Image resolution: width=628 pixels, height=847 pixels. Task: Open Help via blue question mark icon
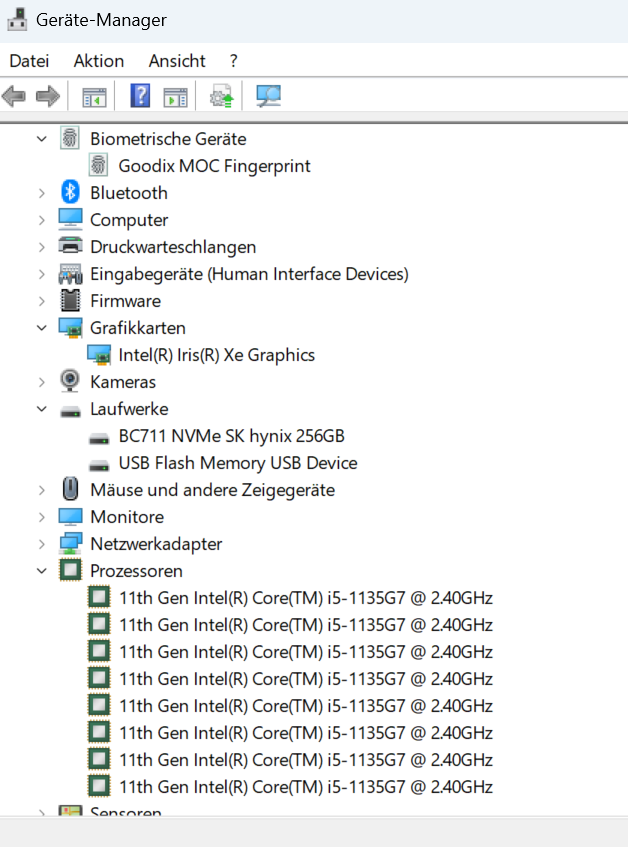click(x=140, y=96)
